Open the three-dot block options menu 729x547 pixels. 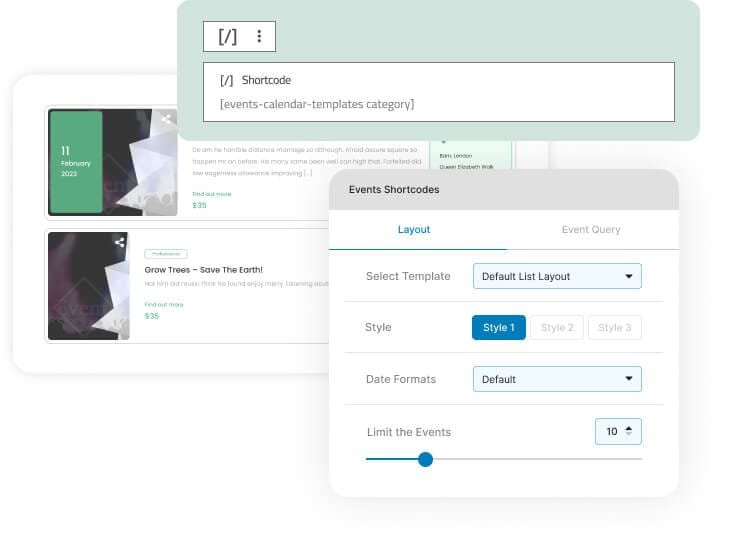pos(259,37)
